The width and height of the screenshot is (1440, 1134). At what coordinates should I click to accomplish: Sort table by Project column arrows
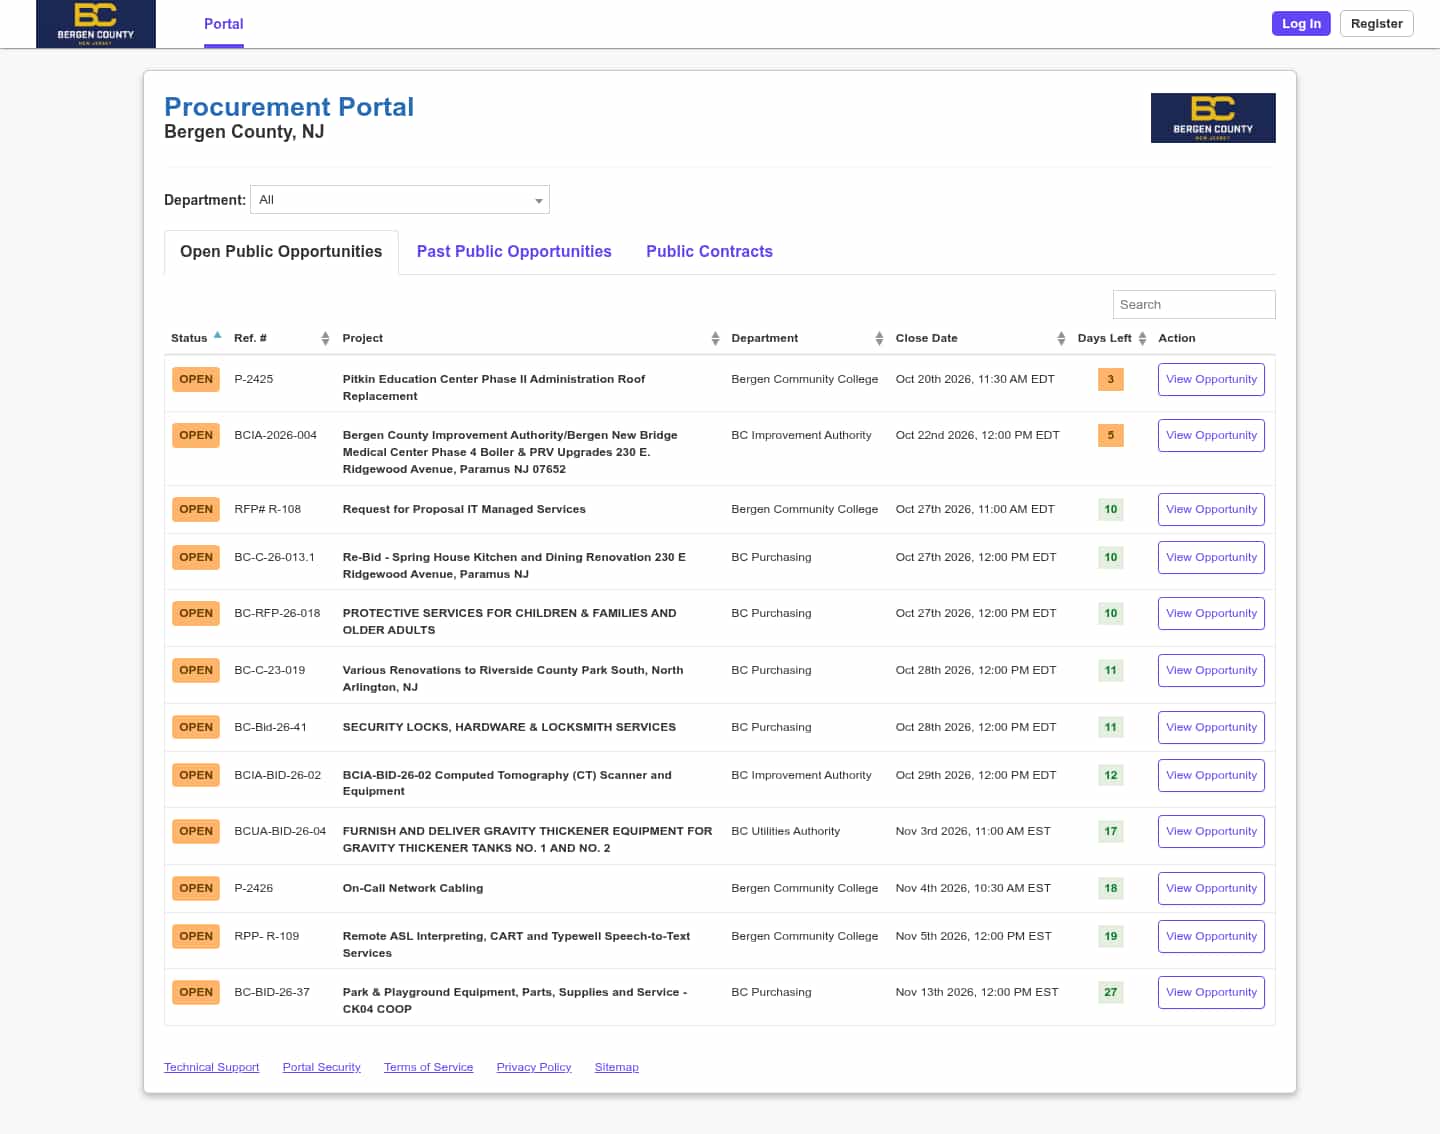[x=715, y=339]
